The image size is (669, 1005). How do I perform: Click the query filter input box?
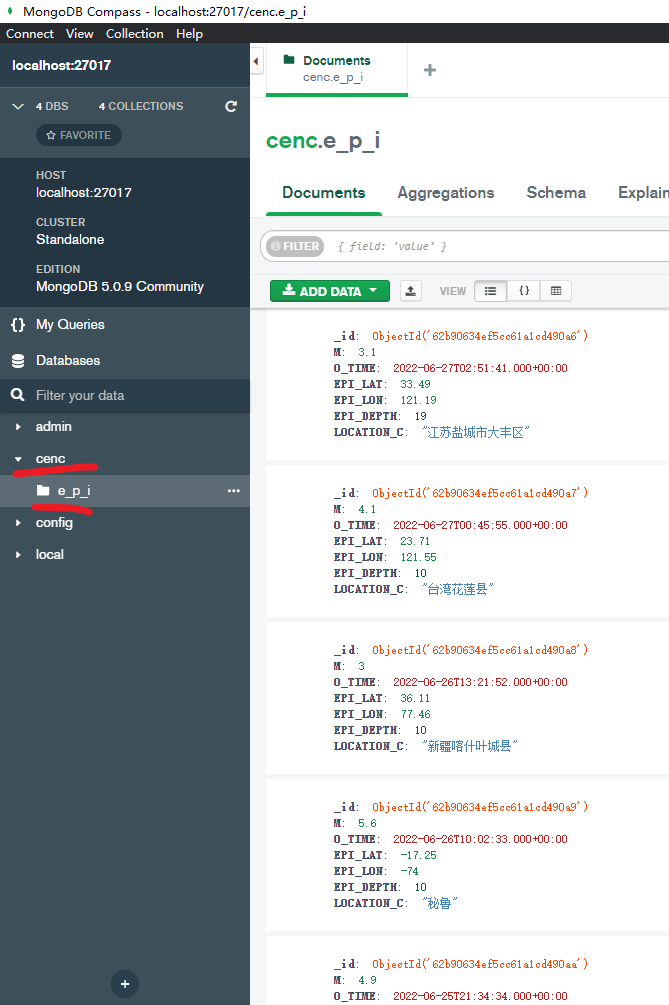click(x=502, y=246)
